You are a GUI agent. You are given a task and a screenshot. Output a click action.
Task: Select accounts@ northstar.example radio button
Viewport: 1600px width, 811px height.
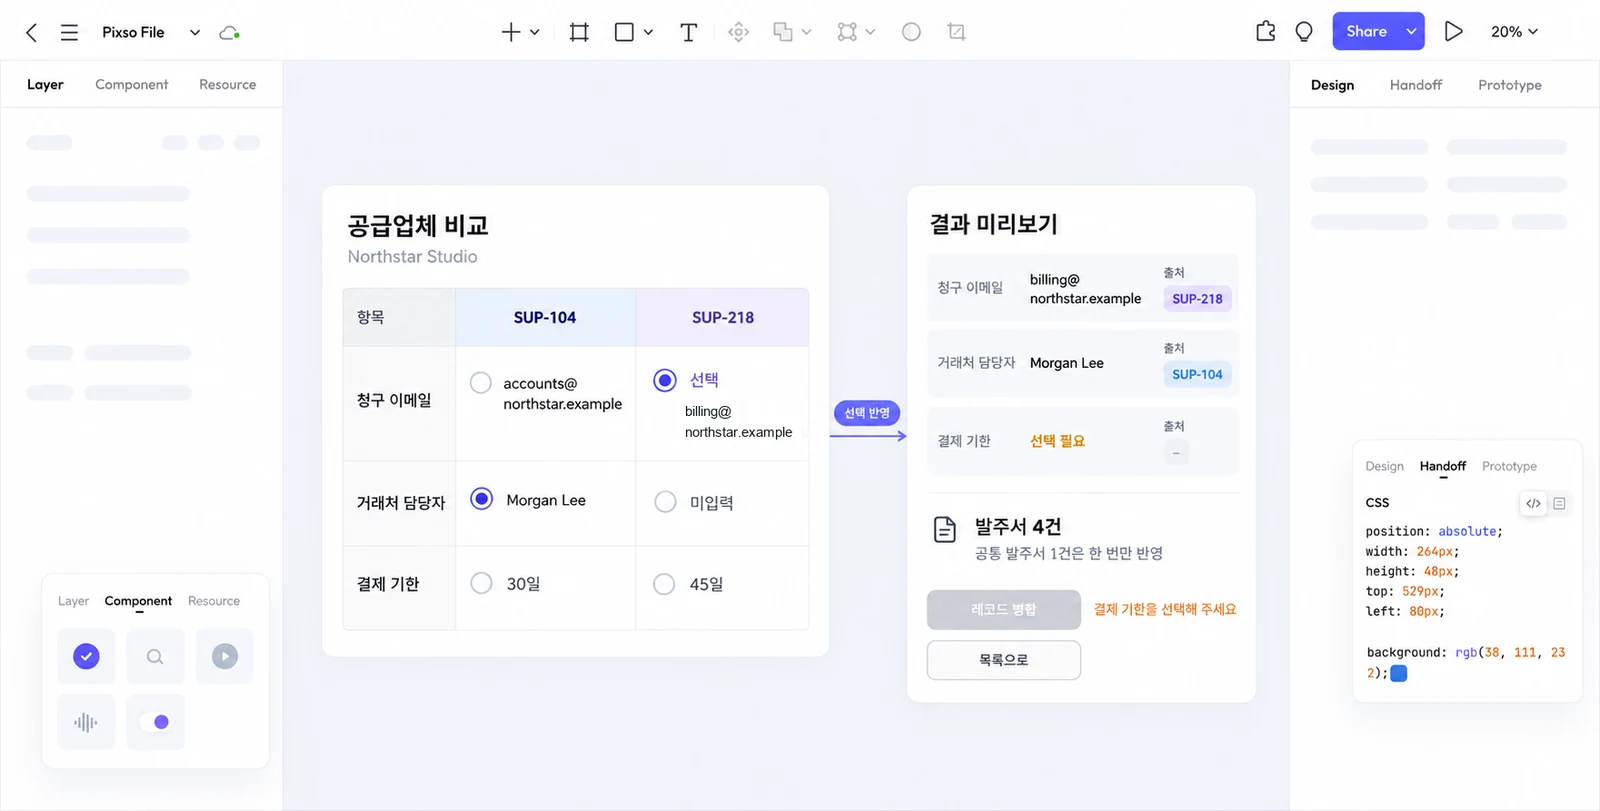[481, 383]
